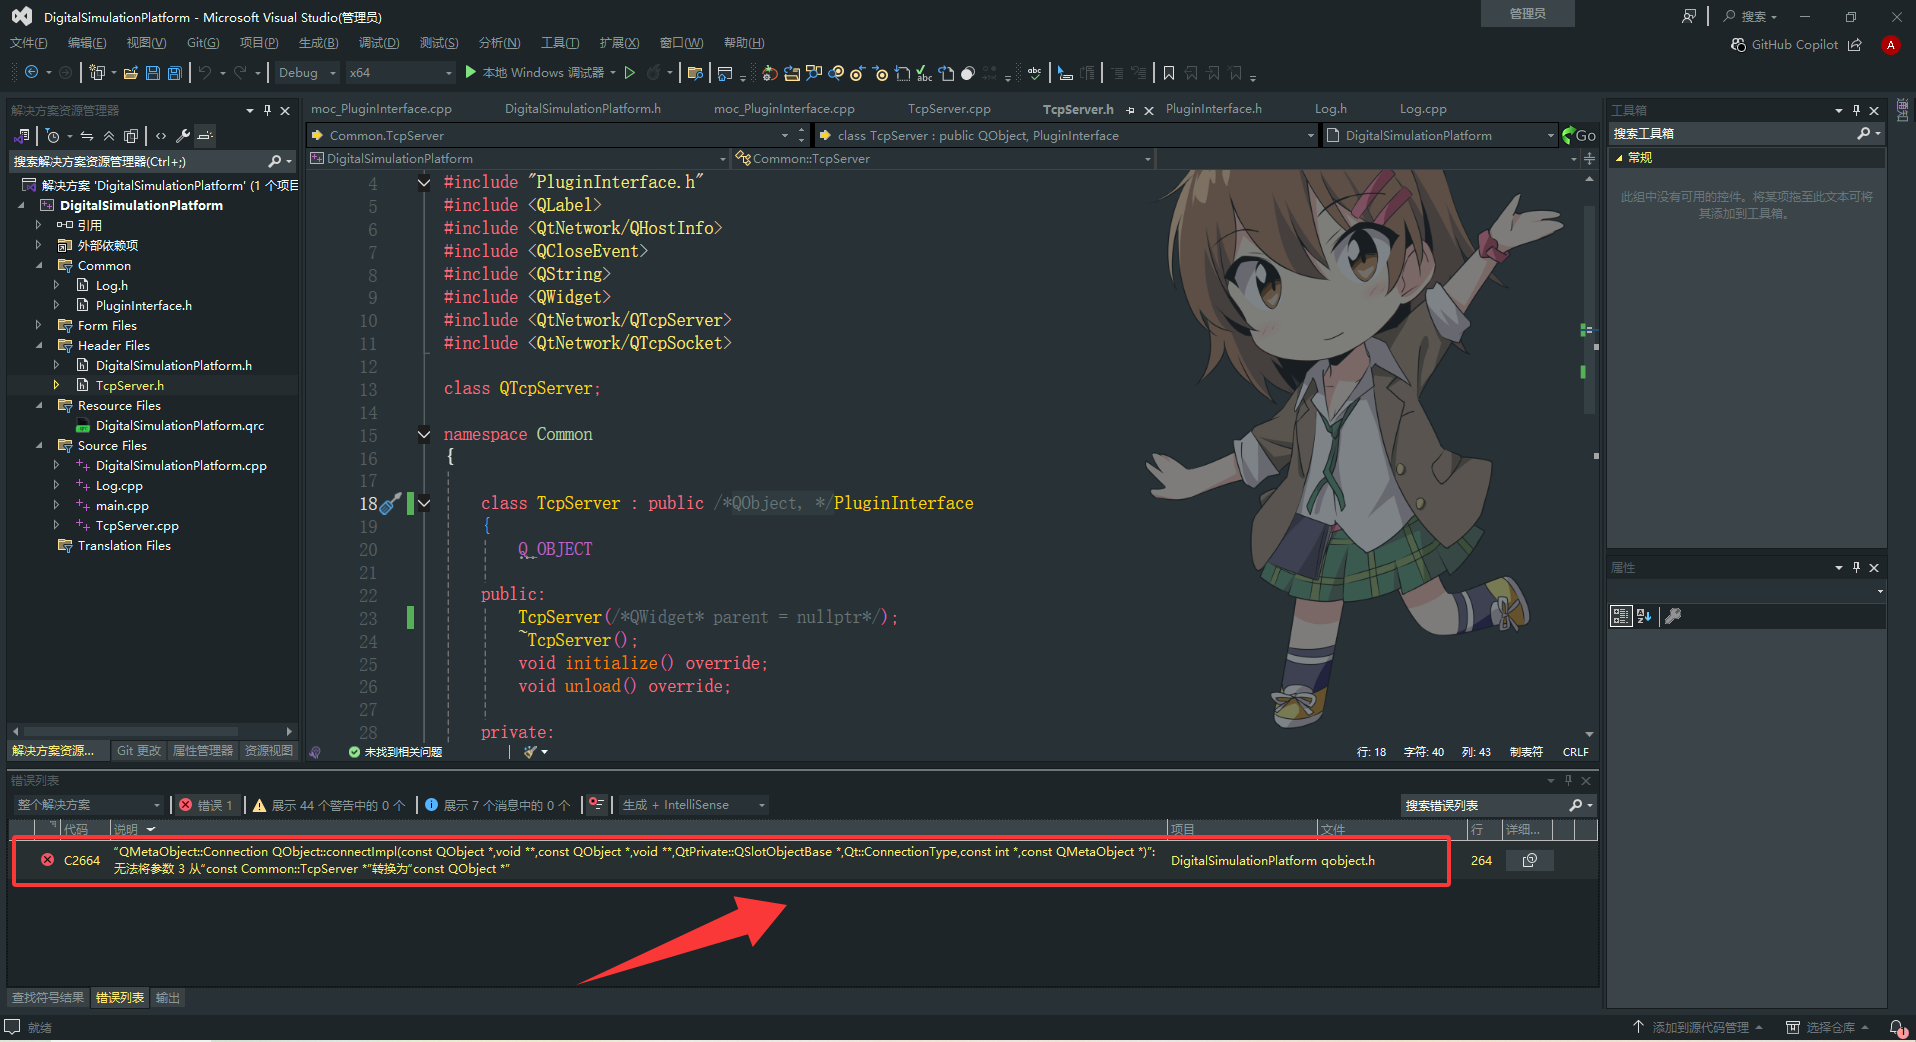Screen dimensions: 1916x1042
Task: Toggle the error count filter button
Action: 206,804
